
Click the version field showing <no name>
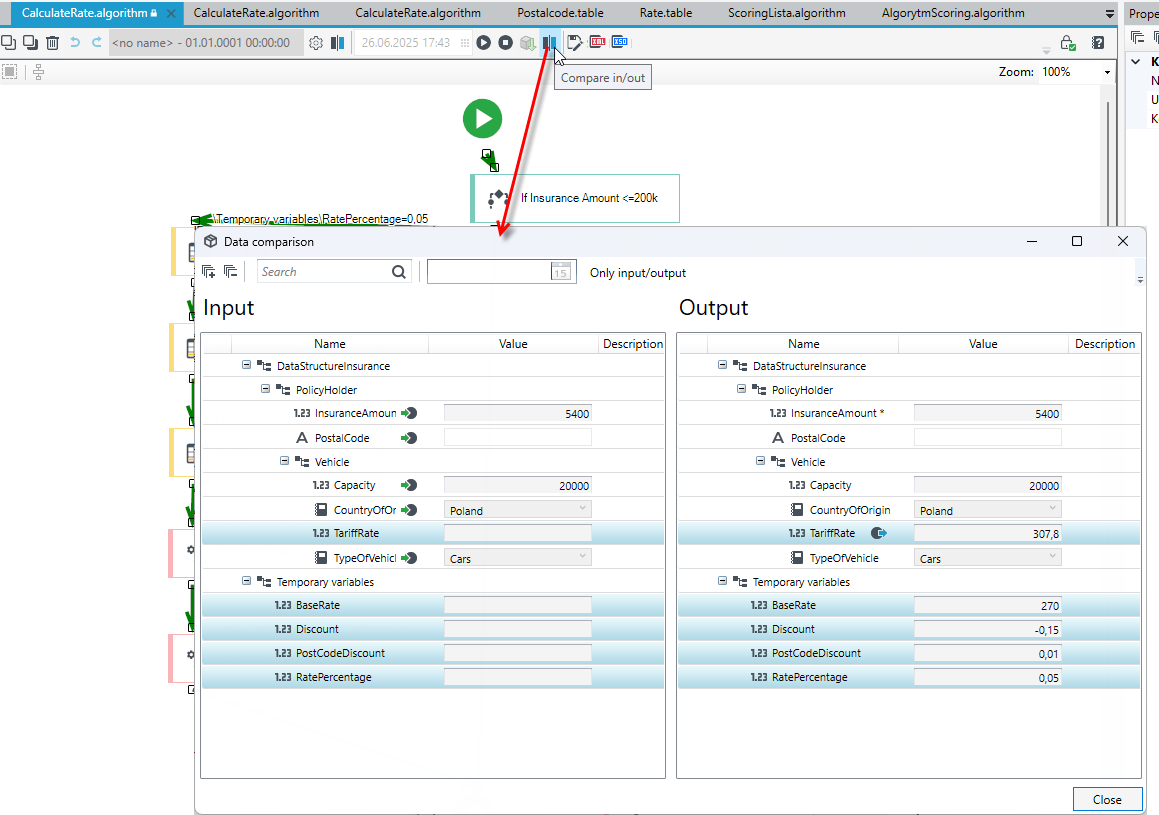[206, 43]
